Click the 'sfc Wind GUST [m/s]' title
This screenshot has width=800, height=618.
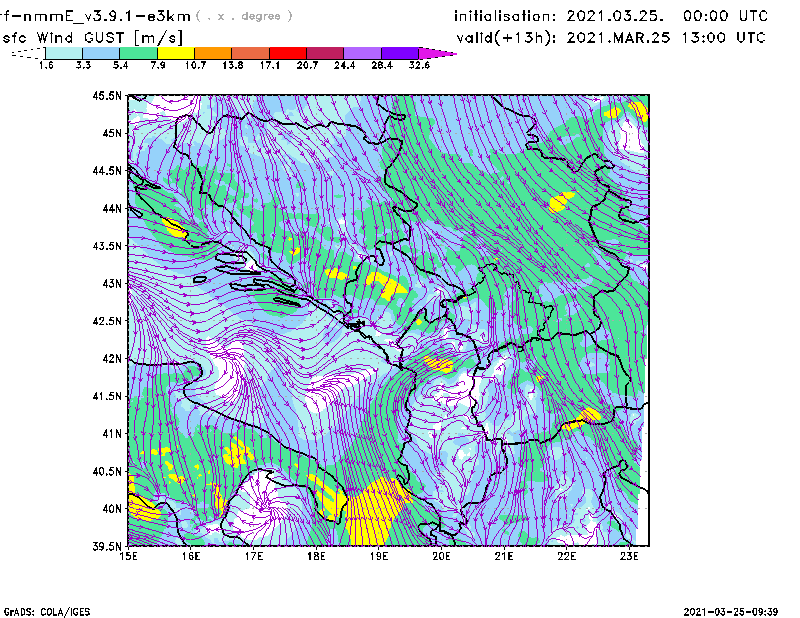pyautogui.click(x=92, y=37)
